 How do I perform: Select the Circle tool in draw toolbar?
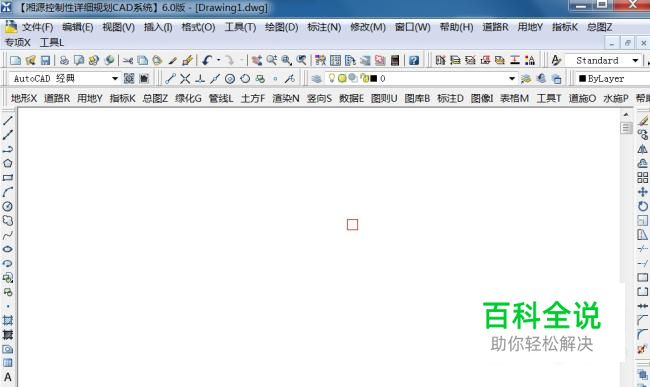[7, 206]
